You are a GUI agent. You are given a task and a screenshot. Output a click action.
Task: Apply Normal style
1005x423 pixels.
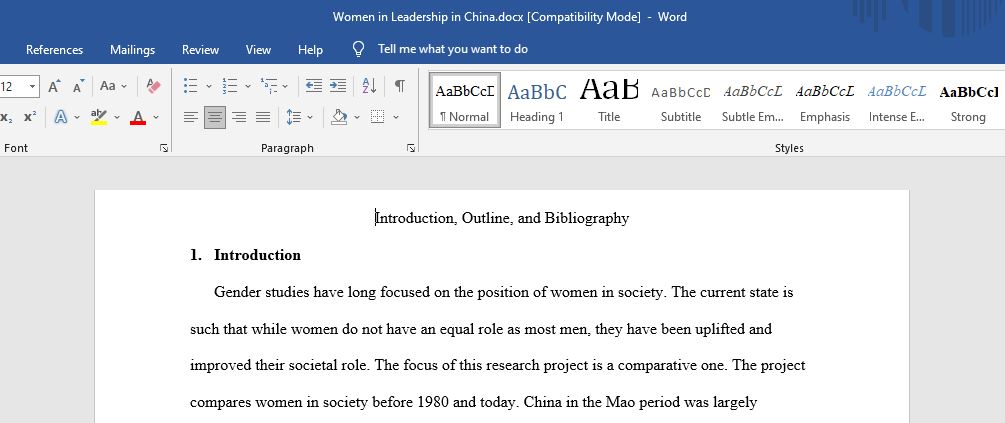[x=465, y=100]
